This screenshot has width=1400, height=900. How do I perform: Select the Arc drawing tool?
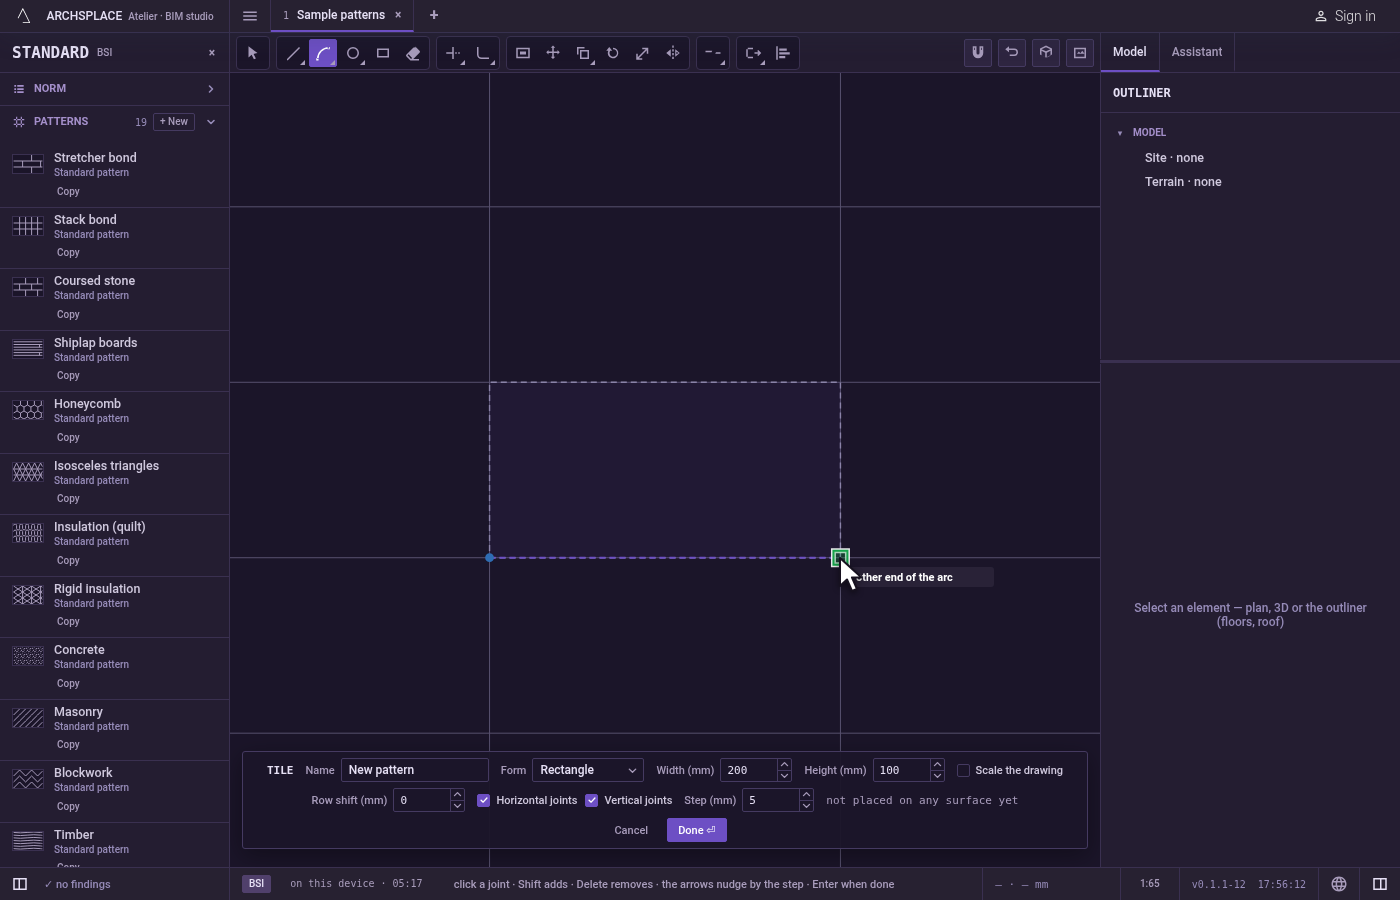322,53
